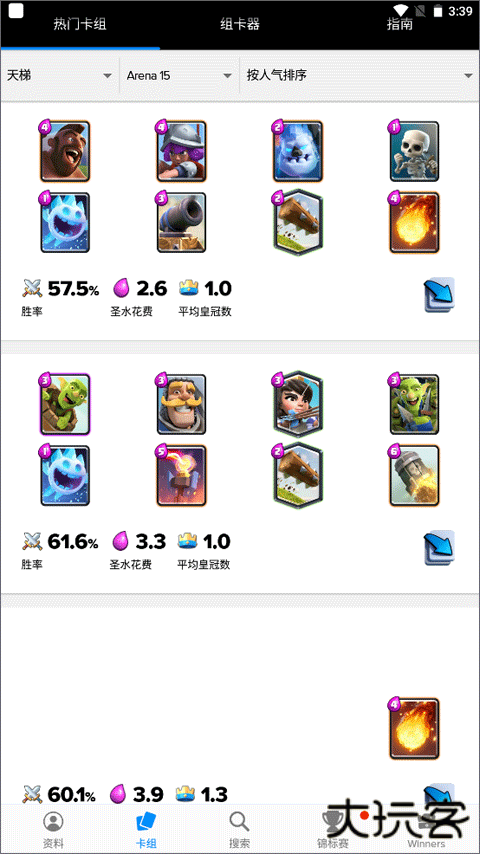
Task: Copy the first deck with blue arrow
Action: (x=439, y=295)
